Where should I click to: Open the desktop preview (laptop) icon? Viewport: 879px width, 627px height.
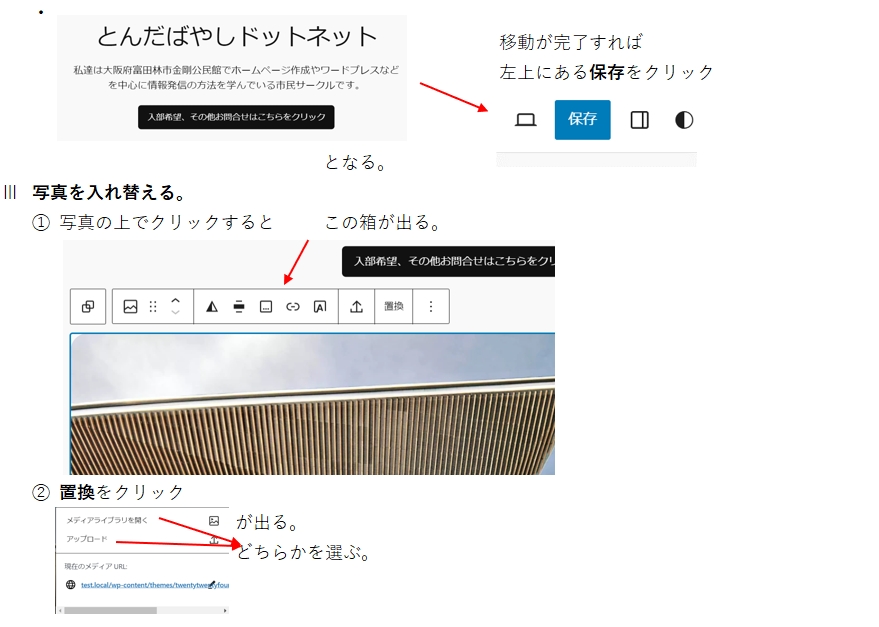(526, 120)
